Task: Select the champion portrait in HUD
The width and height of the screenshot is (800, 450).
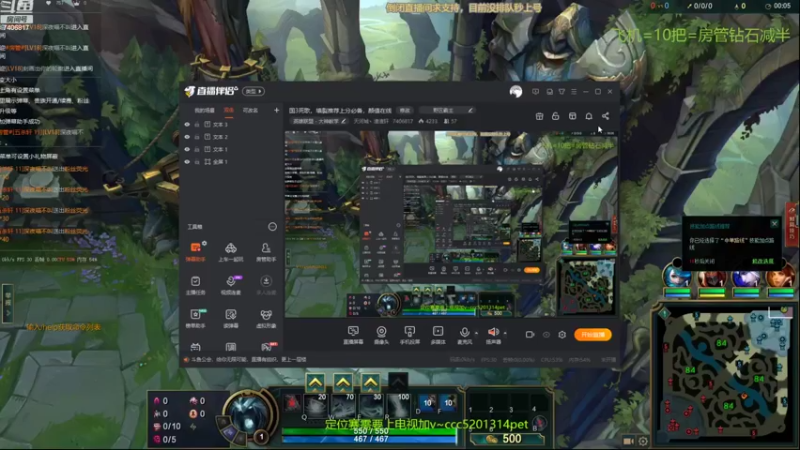Action: pyautogui.click(x=248, y=411)
